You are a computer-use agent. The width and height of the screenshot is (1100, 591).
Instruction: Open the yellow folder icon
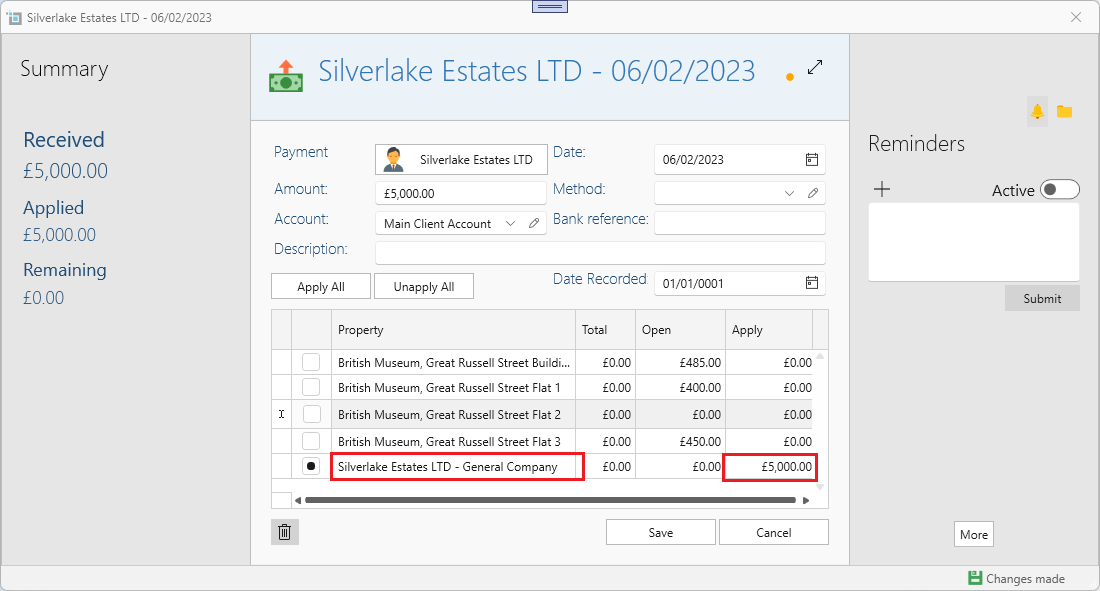click(x=1064, y=111)
